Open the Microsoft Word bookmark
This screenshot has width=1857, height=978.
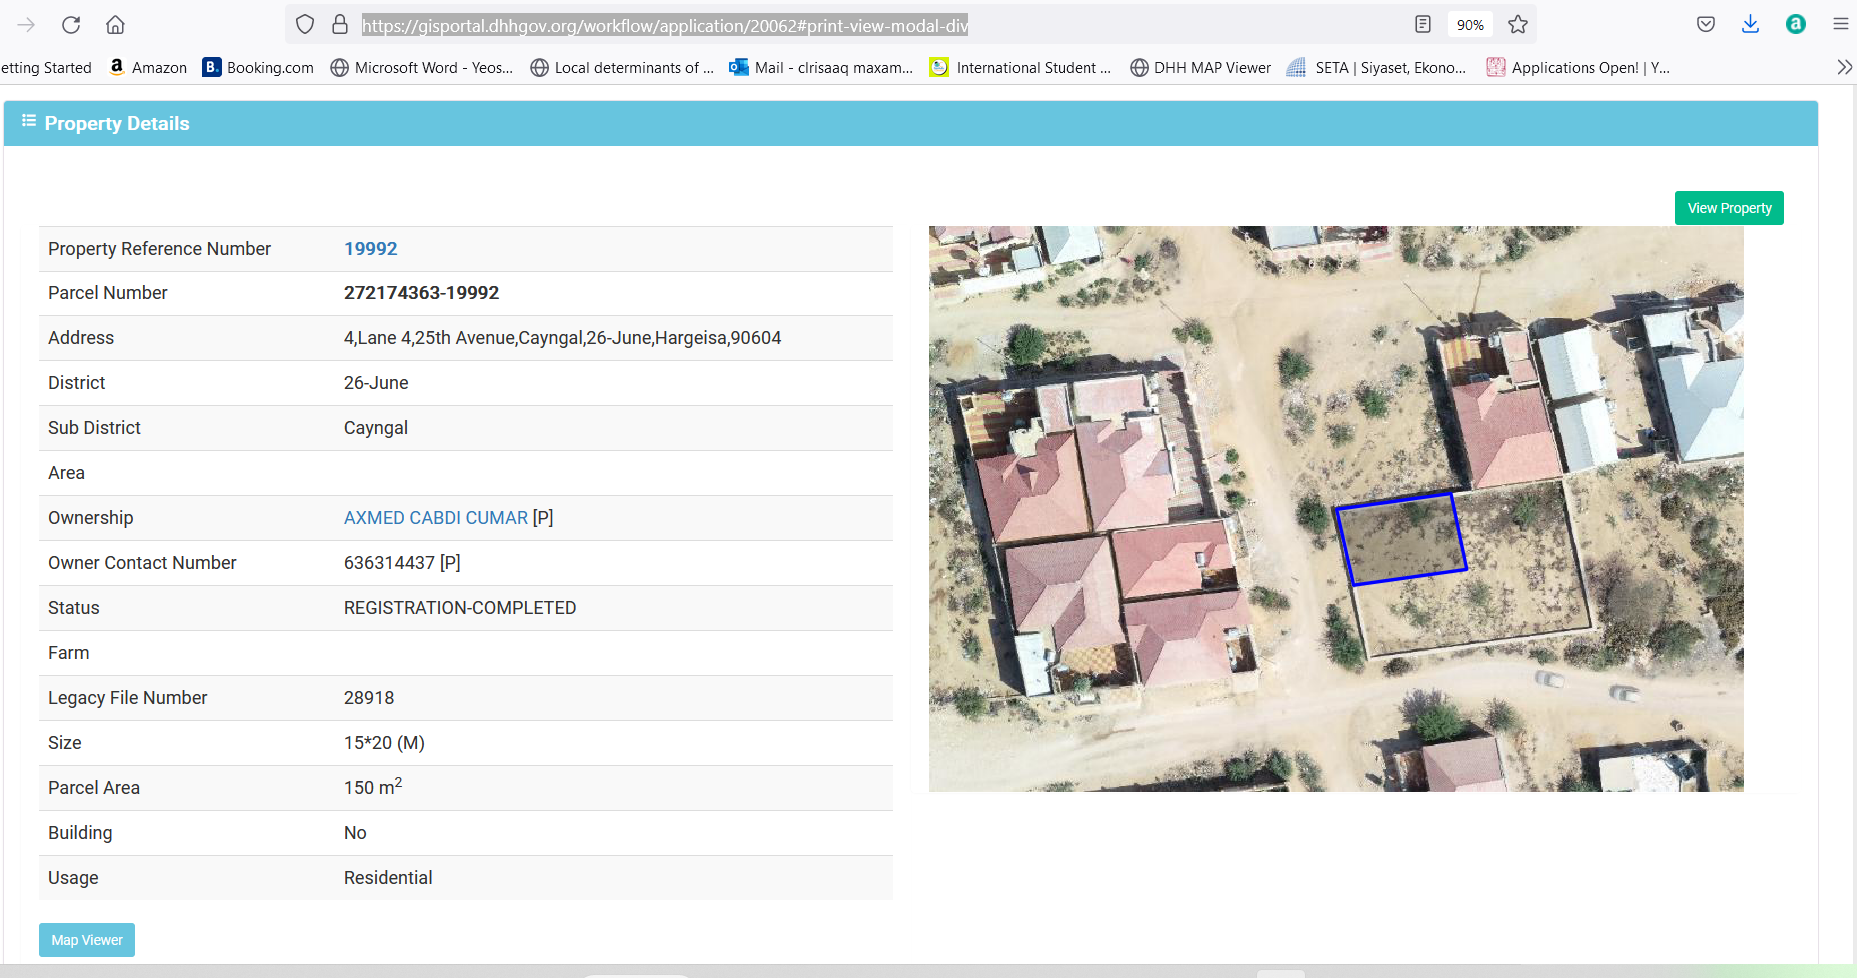[x=422, y=67]
